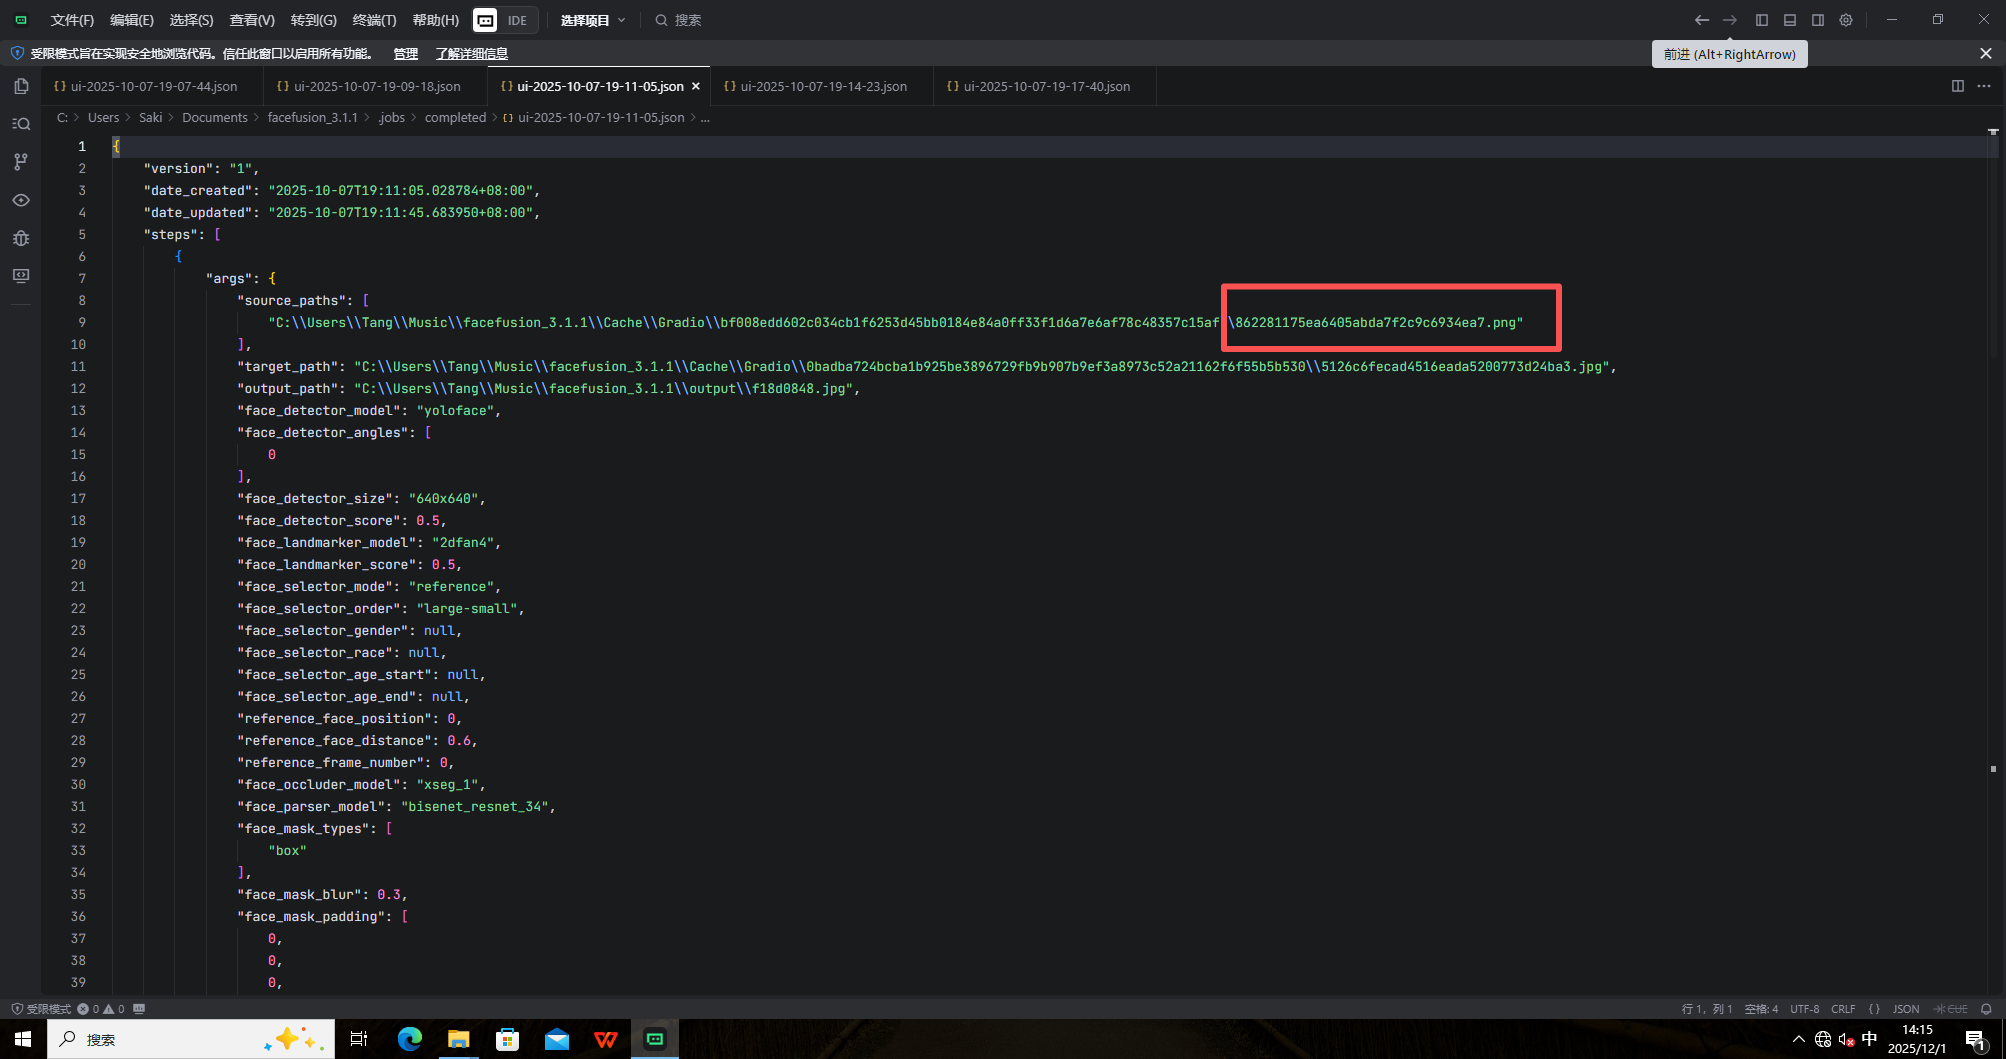Image resolution: width=2006 pixels, height=1059 pixels.
Task: Switch the Chinese IME indicator in tray
Action: tap(1870, 1039)
